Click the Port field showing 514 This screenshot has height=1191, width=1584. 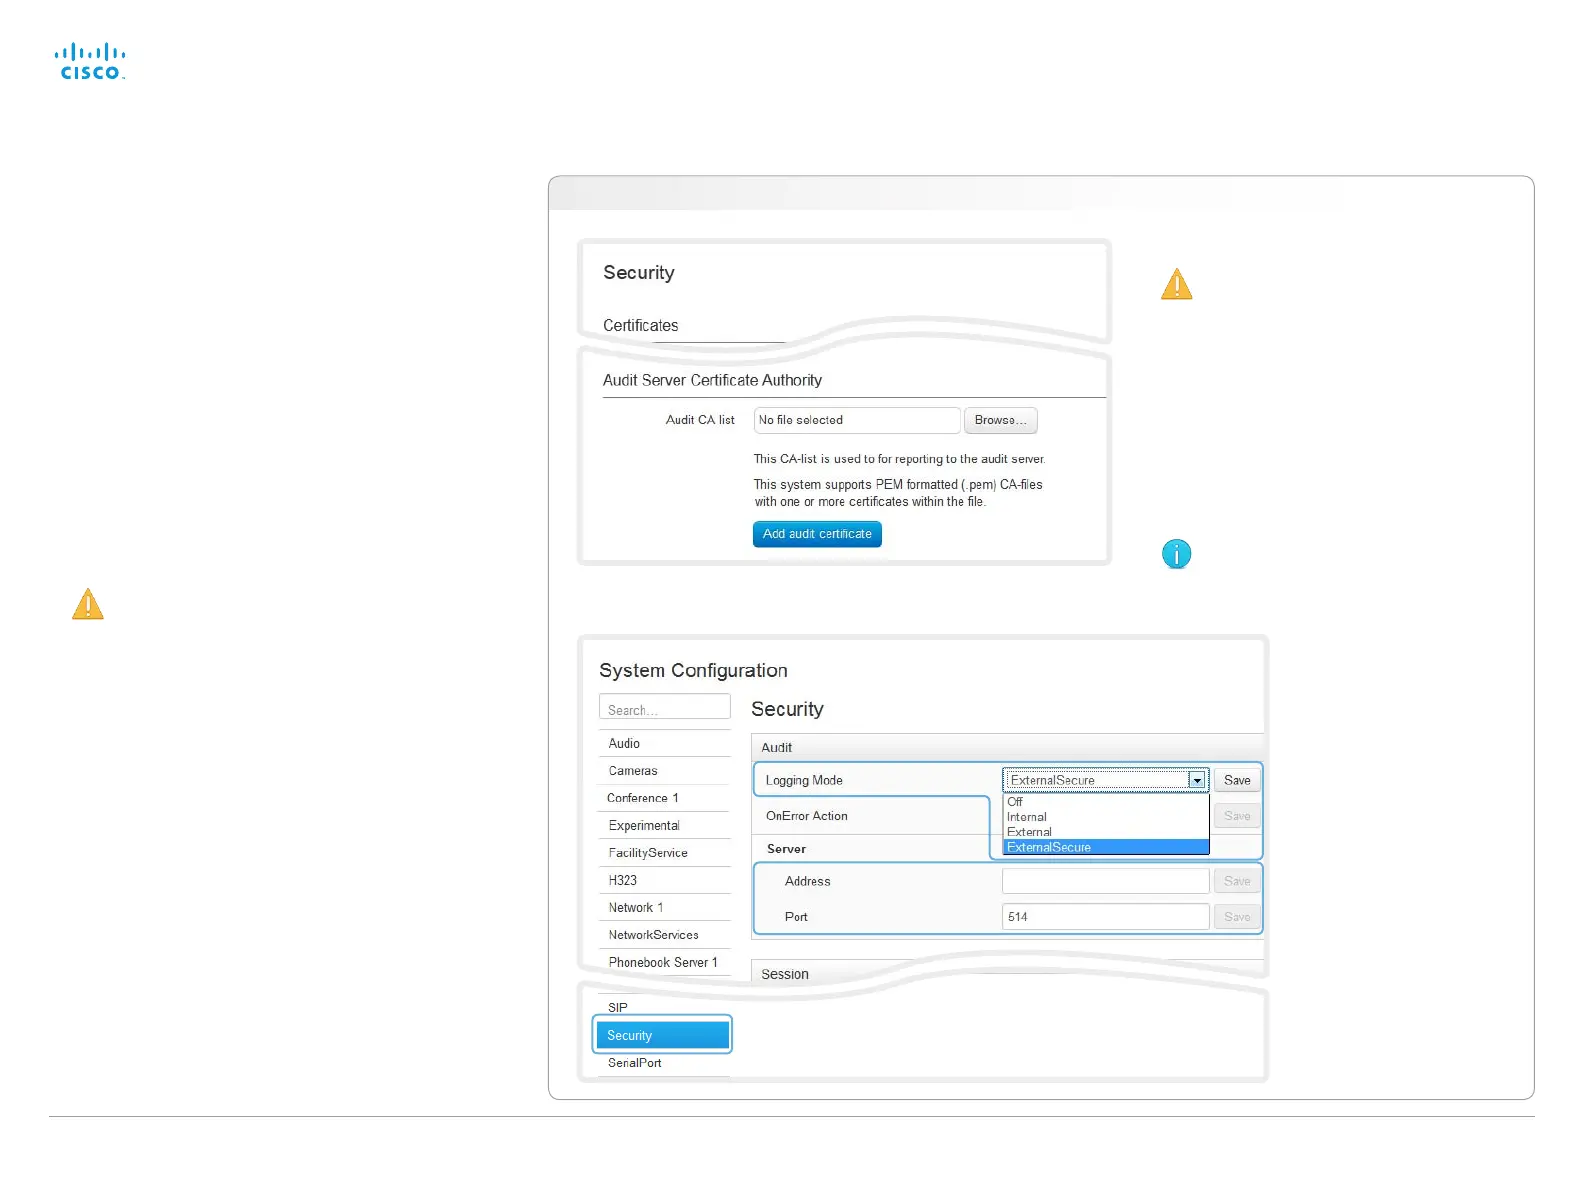click(x=1105, y=917)
